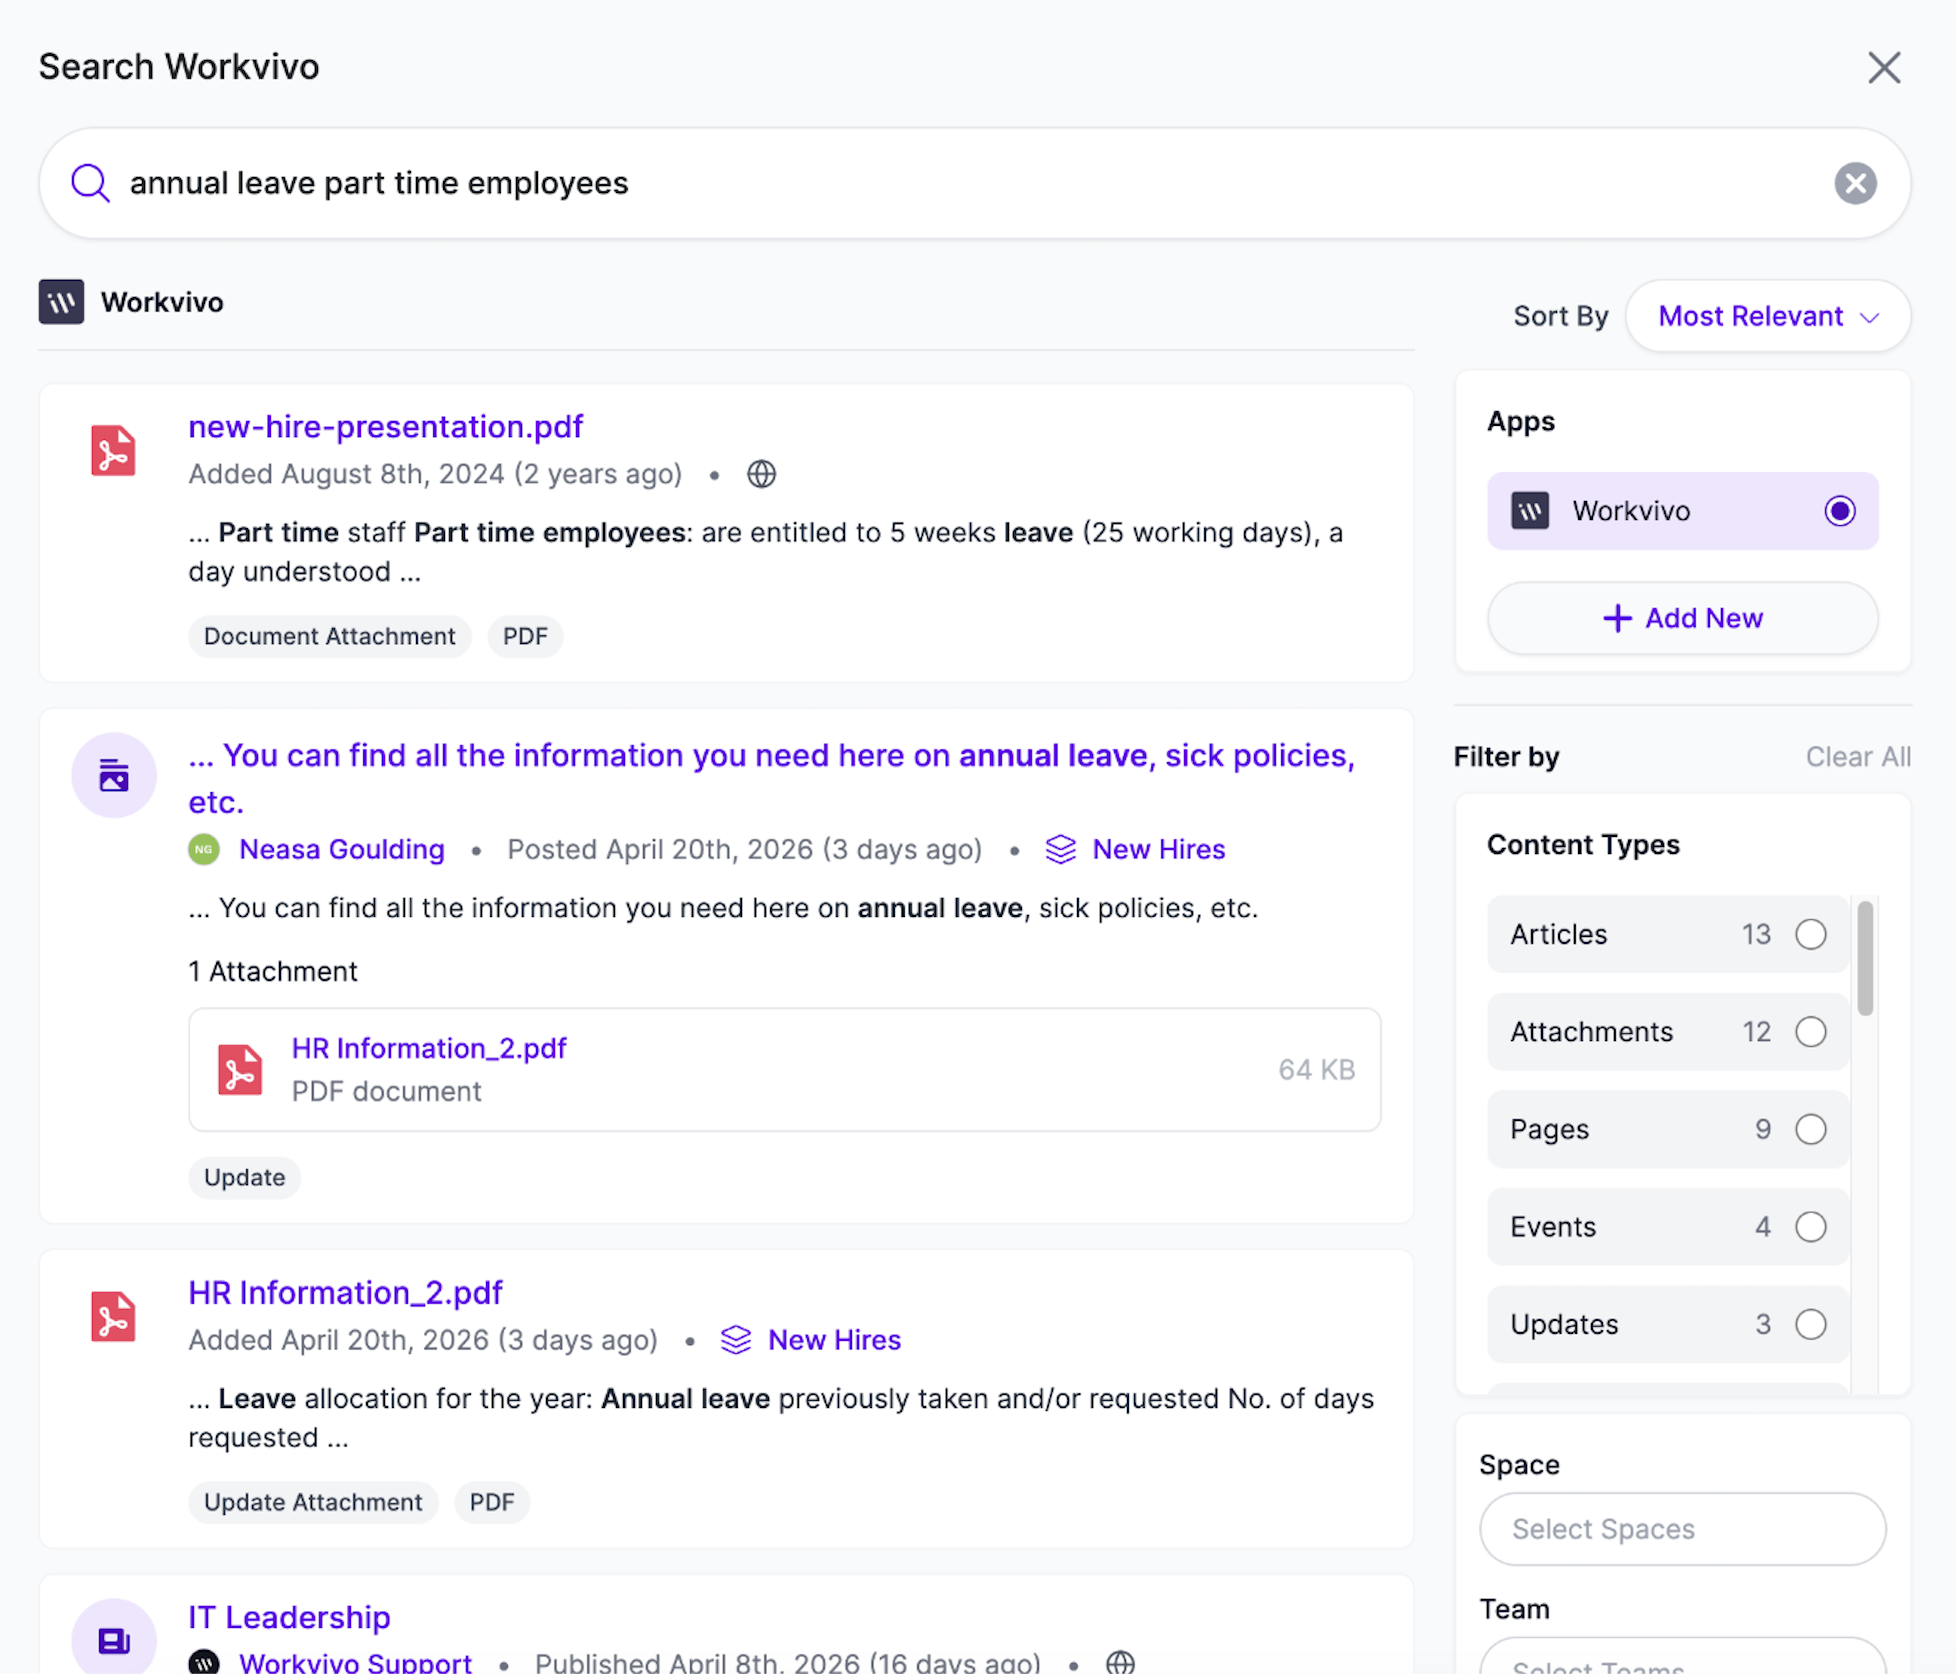Click the globe icon on IT Leadership result
Screen dimensions: 1956x1674
(1120, 1662)
